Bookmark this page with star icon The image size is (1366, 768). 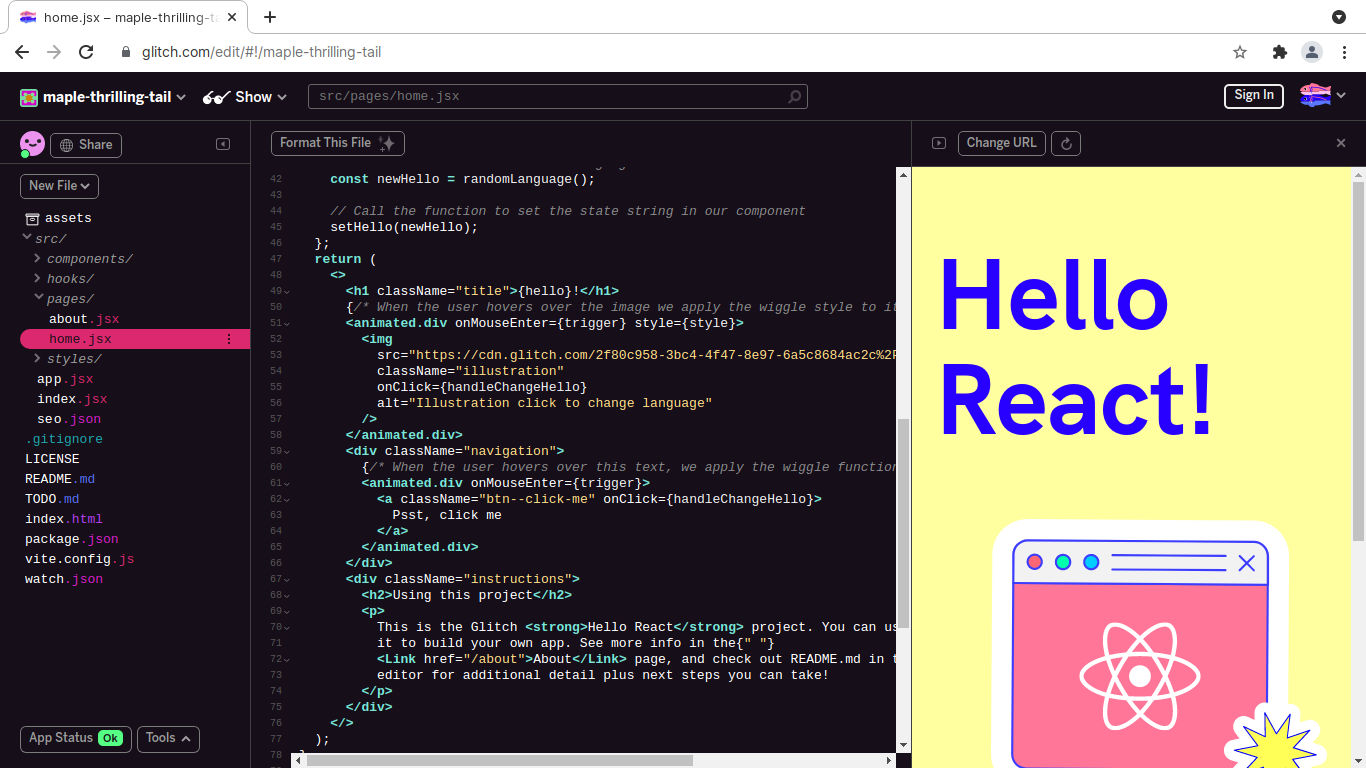1240,52
